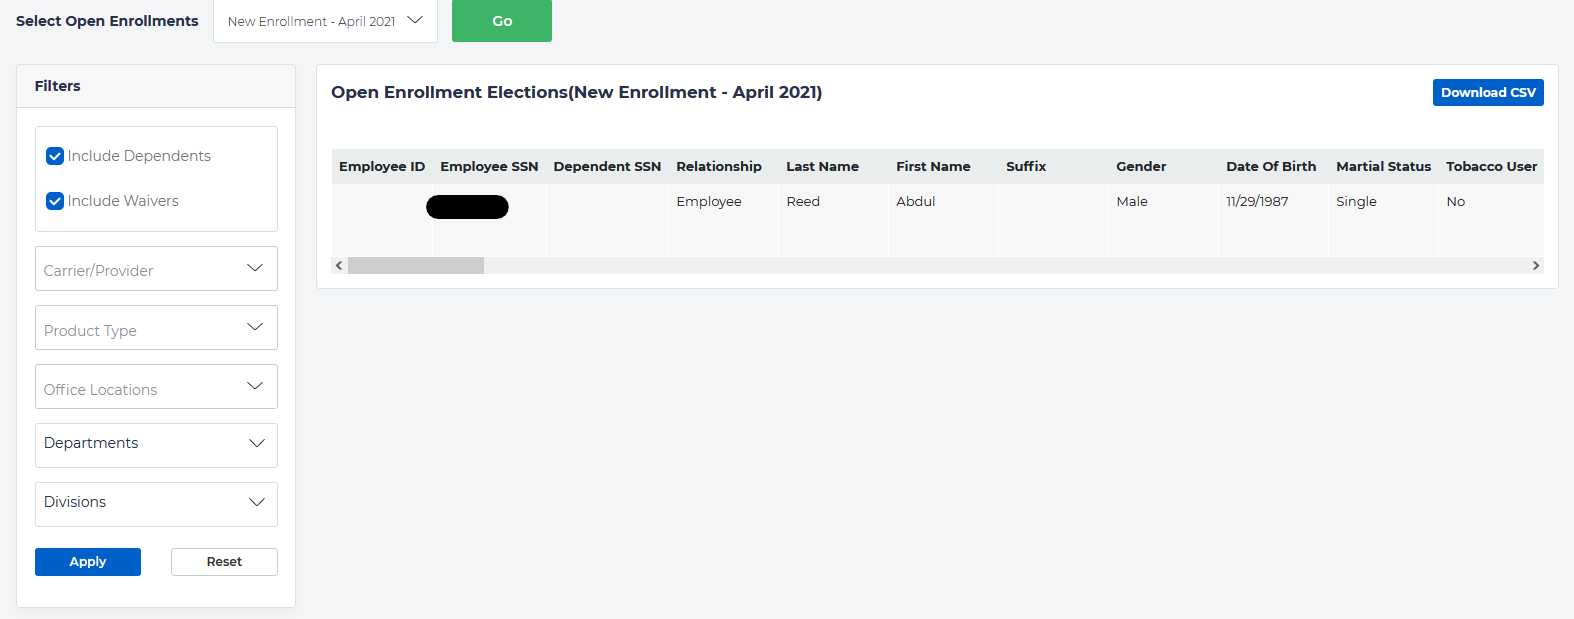Click the Employee SSN column header

coord(489,167)
